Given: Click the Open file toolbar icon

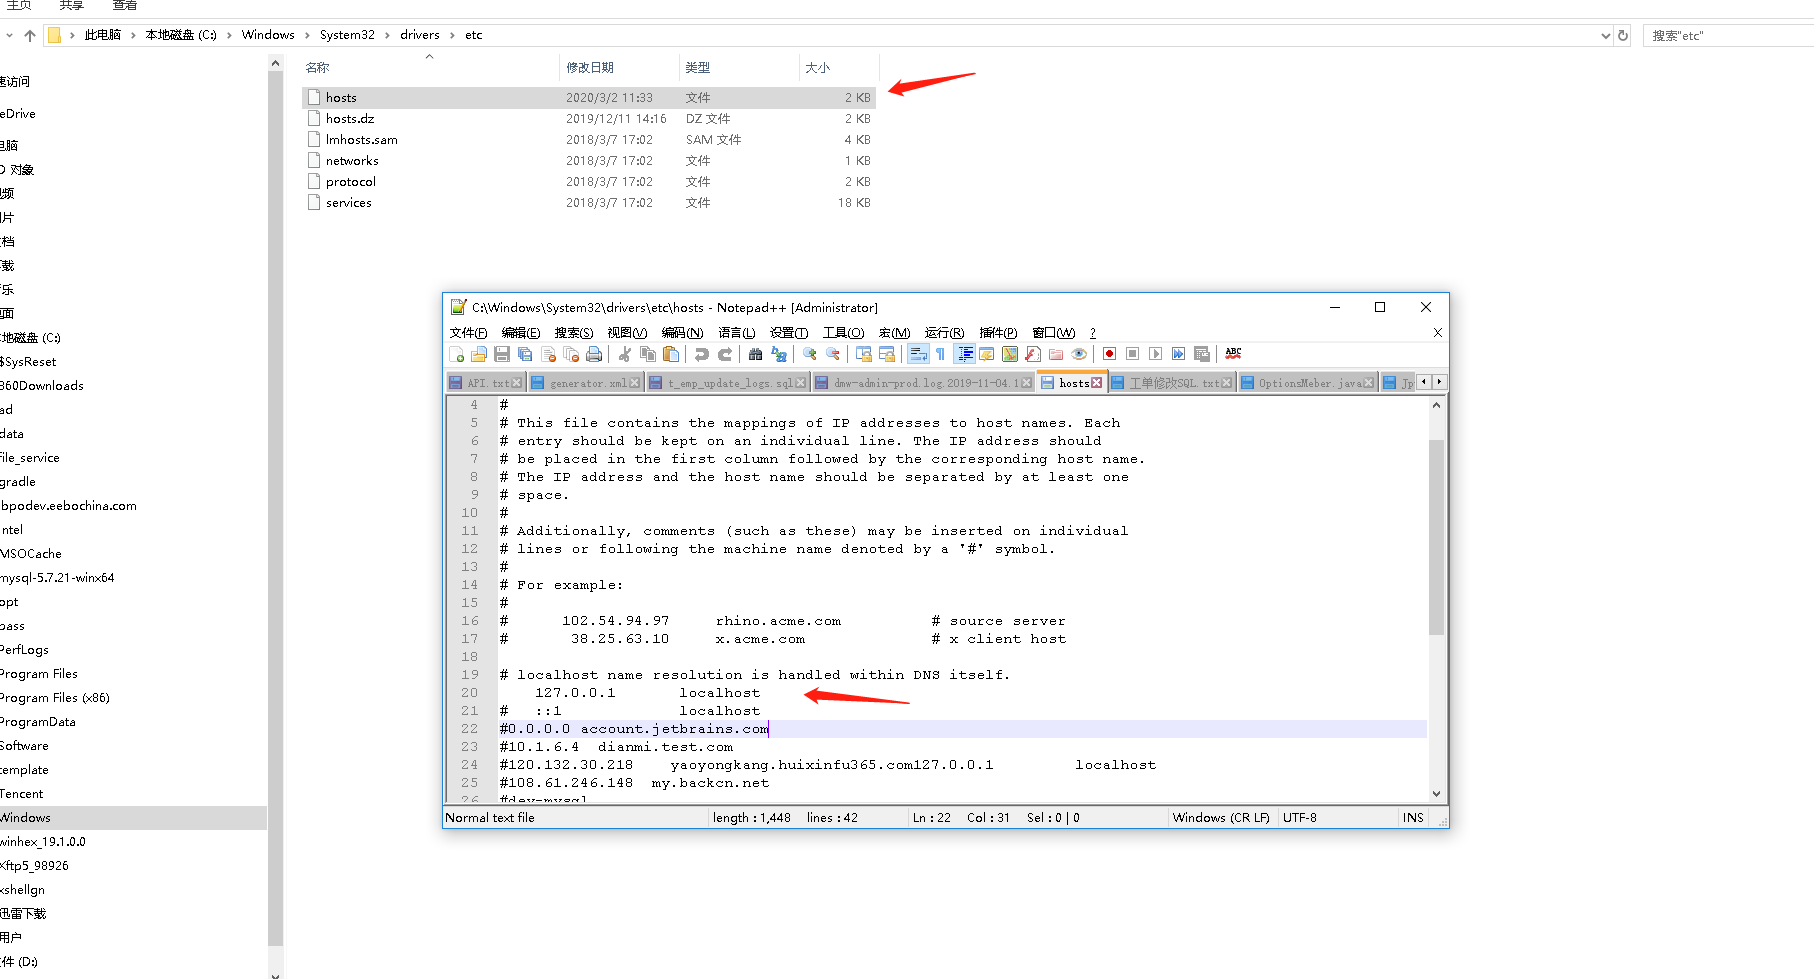Looking at the screenshot, I should click(479, 354).
